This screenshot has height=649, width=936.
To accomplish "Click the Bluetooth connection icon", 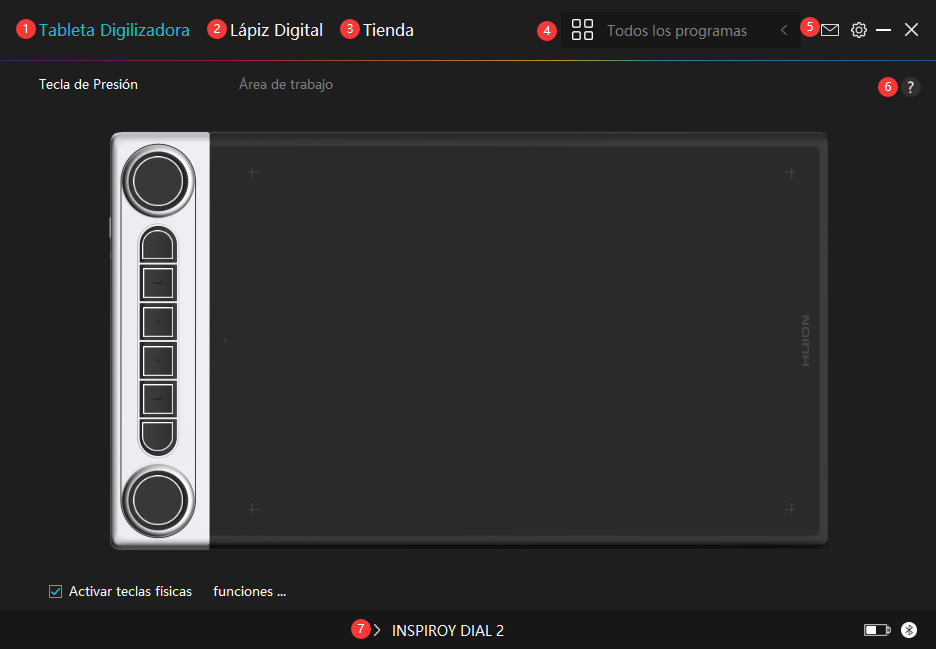I will point(908,630).
